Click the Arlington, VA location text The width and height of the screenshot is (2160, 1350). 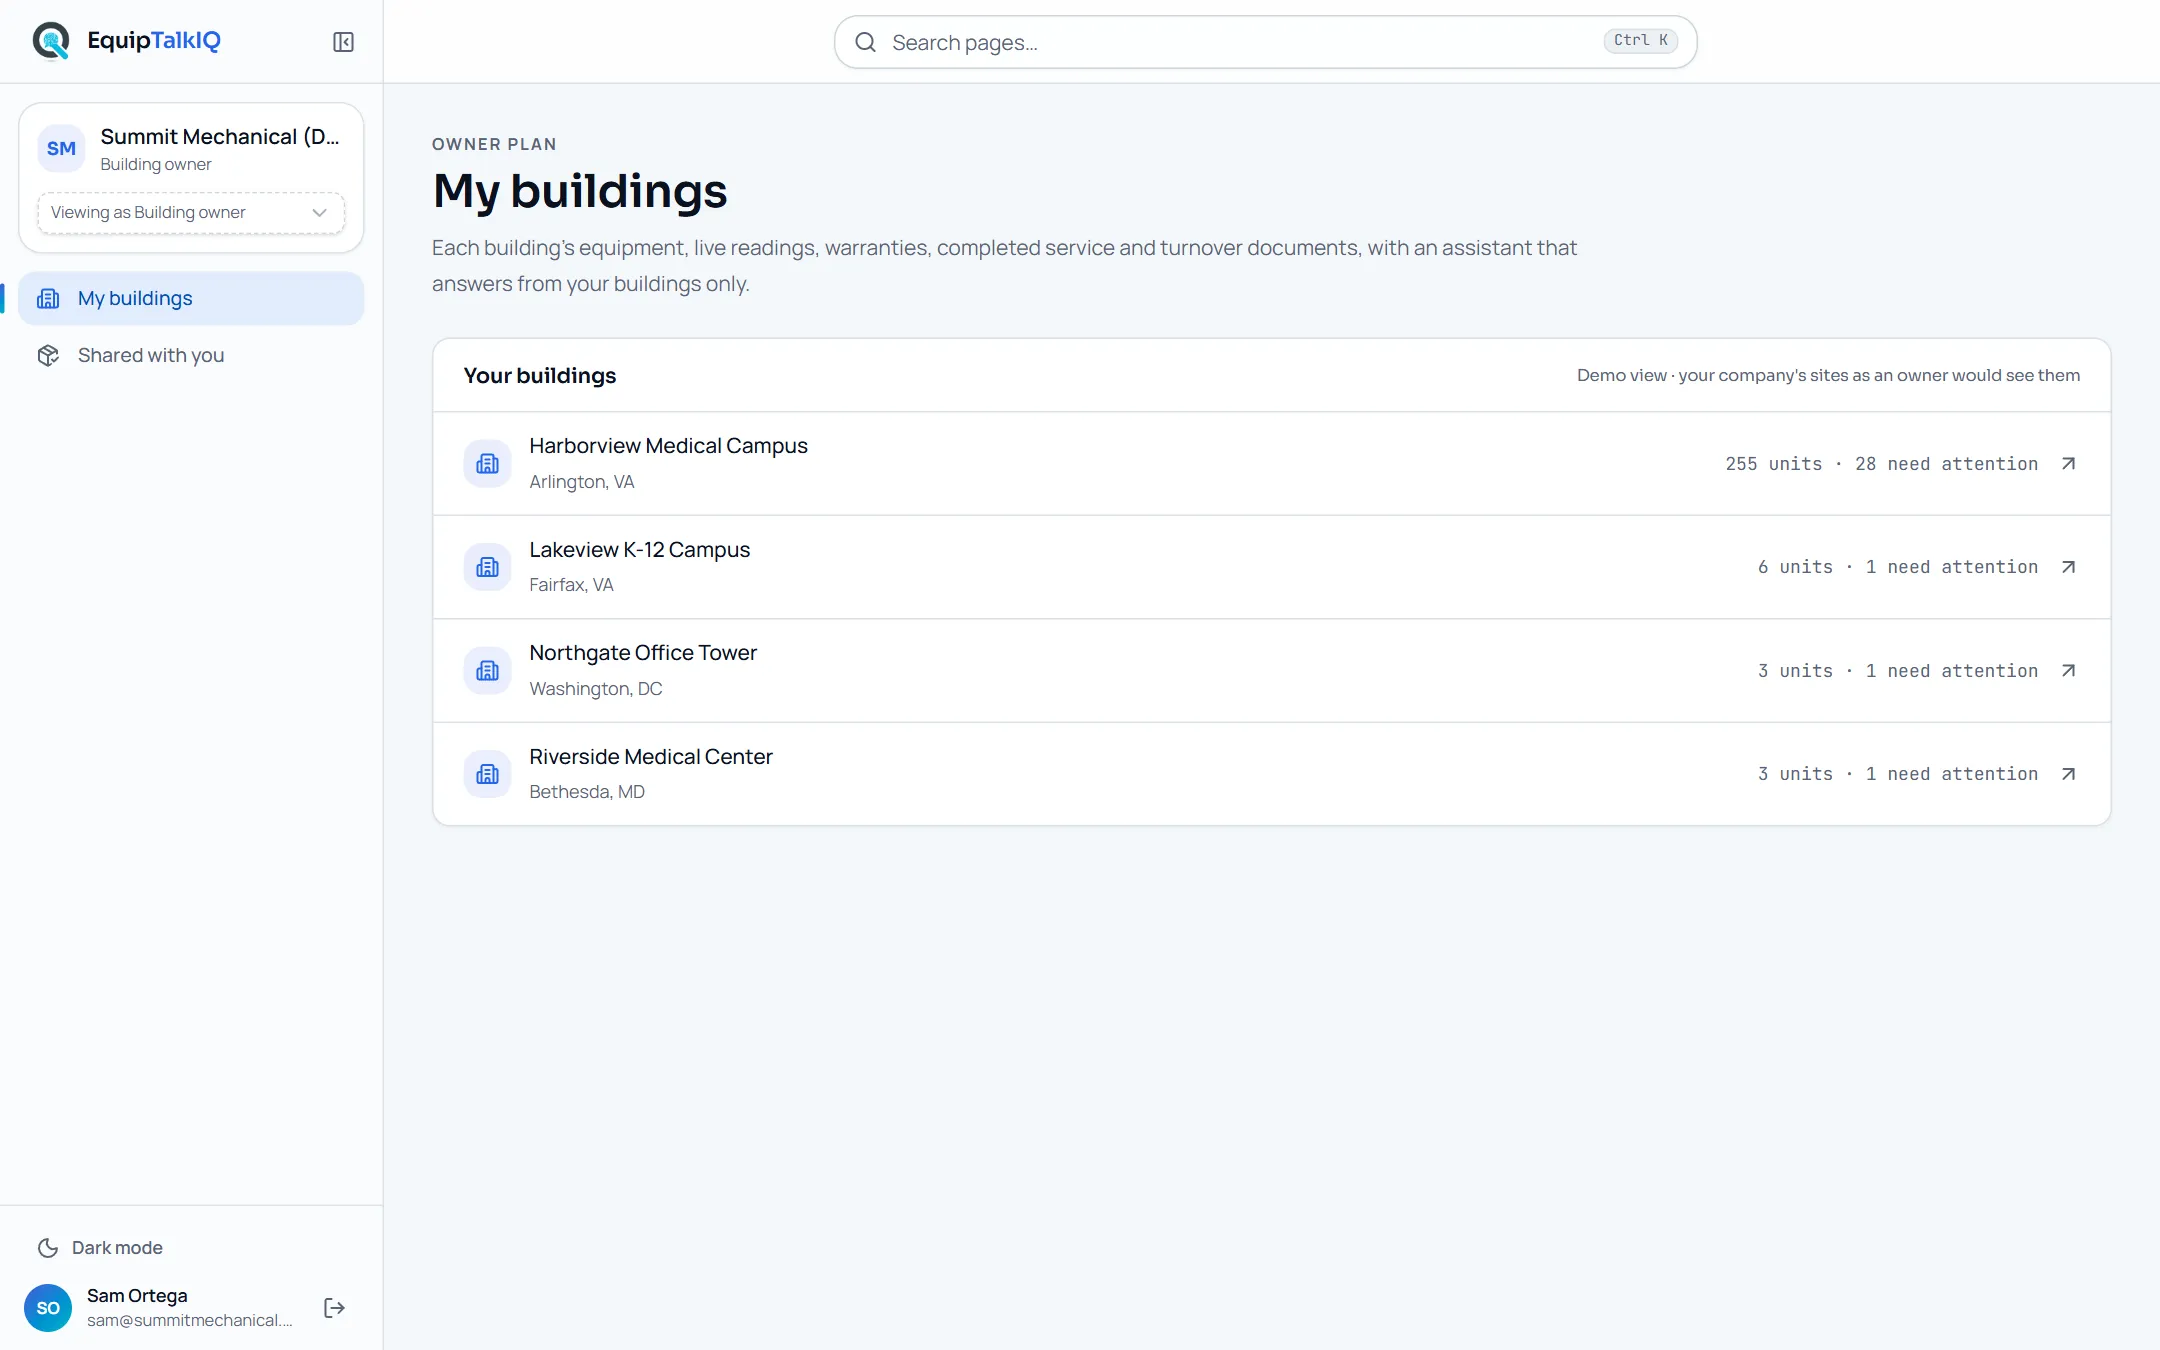tap(581, 482)
